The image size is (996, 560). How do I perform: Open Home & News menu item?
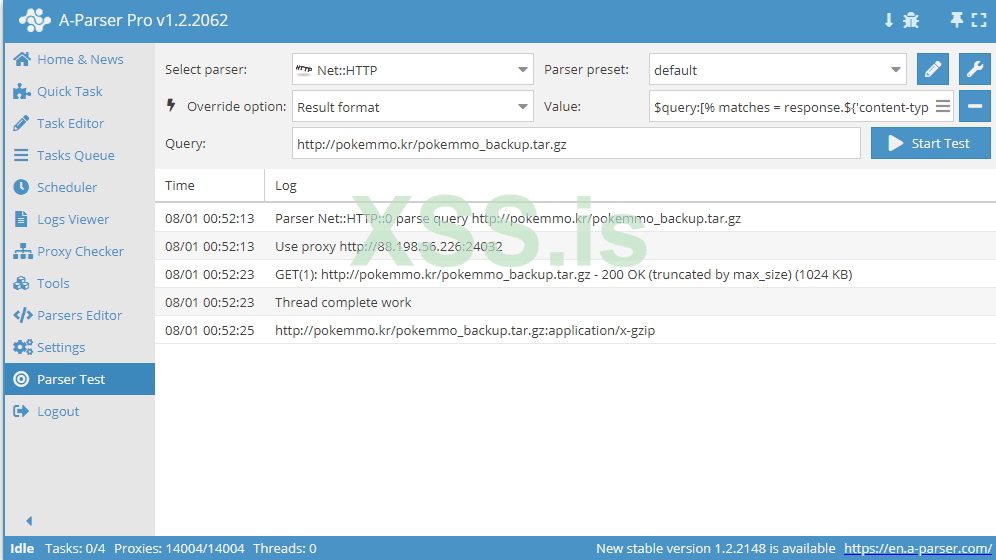click(79, 59)
